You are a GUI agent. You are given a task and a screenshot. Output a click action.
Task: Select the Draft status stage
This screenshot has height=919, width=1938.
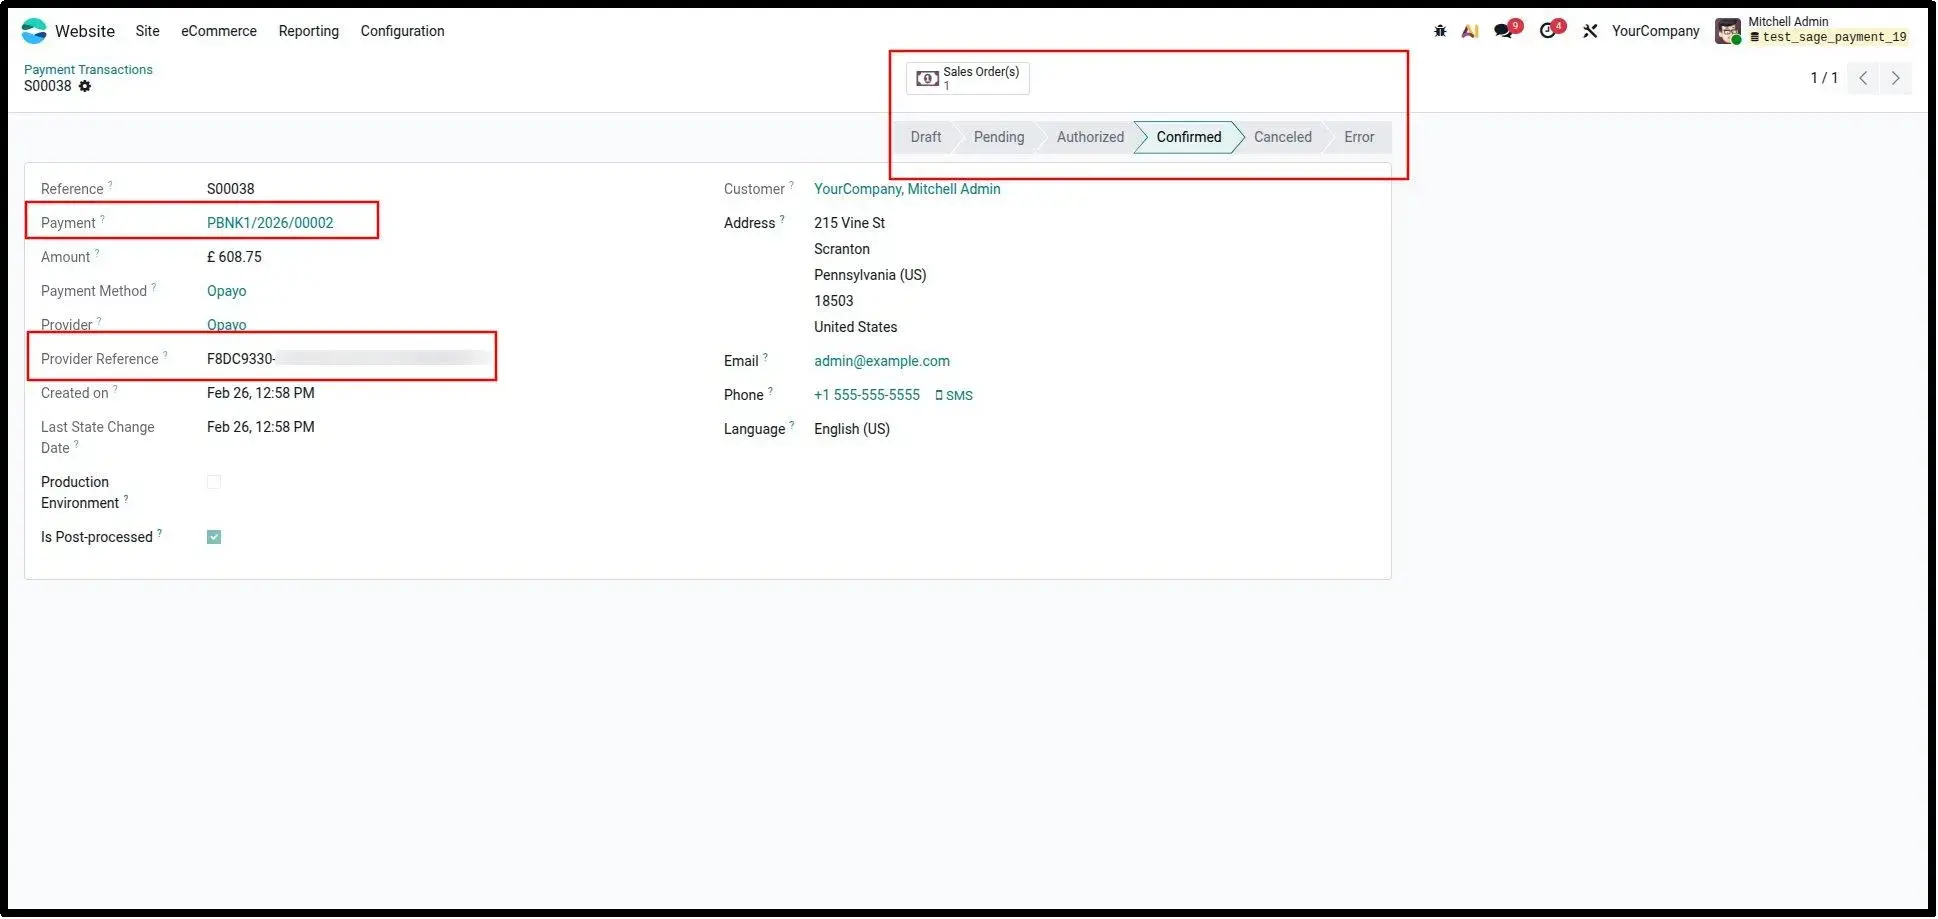click(925, 137)
